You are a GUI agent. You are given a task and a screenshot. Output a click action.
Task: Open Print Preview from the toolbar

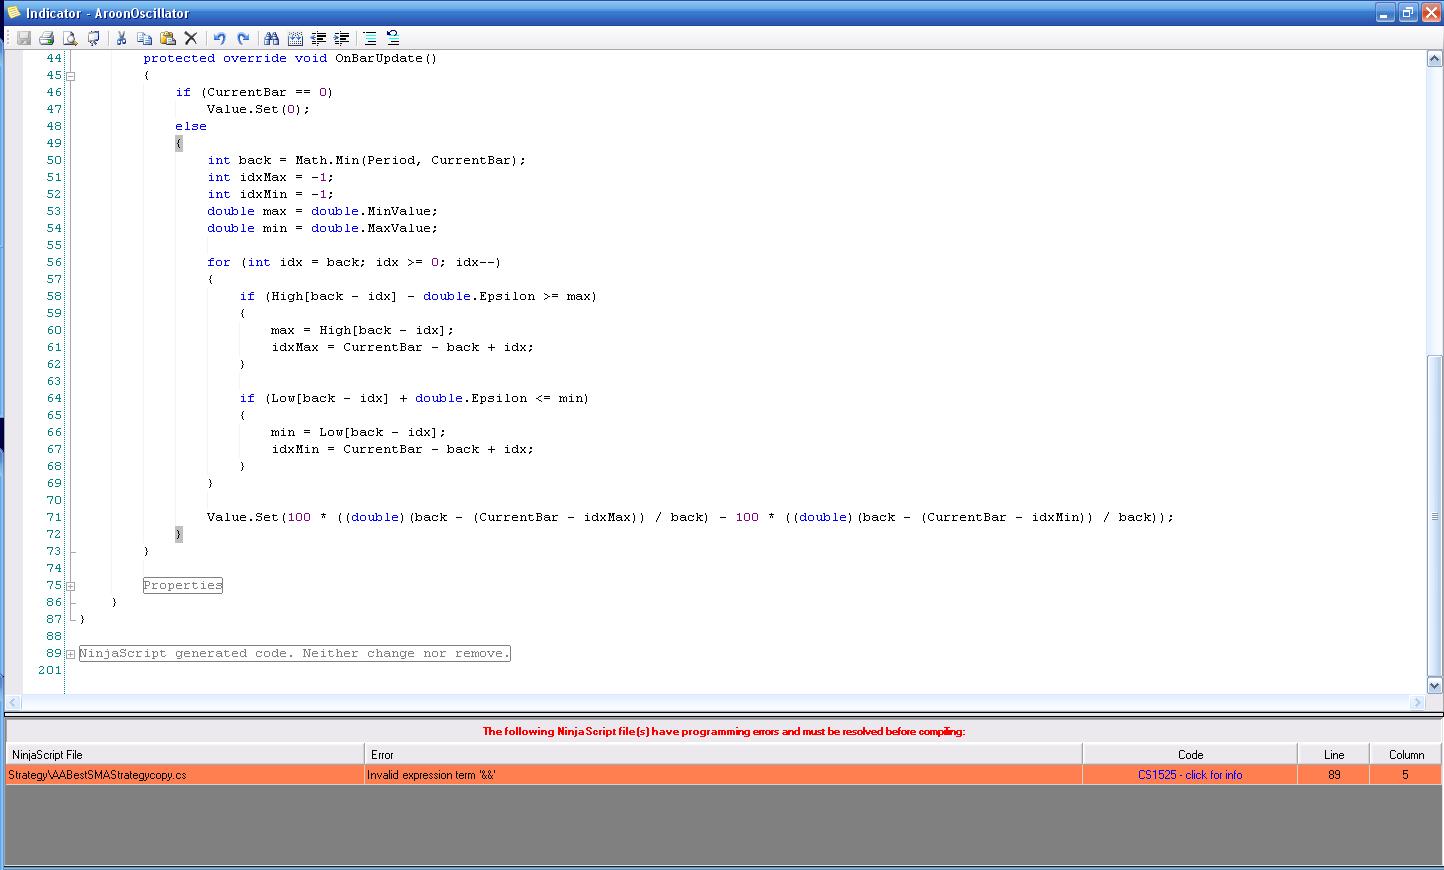(70, 38)
